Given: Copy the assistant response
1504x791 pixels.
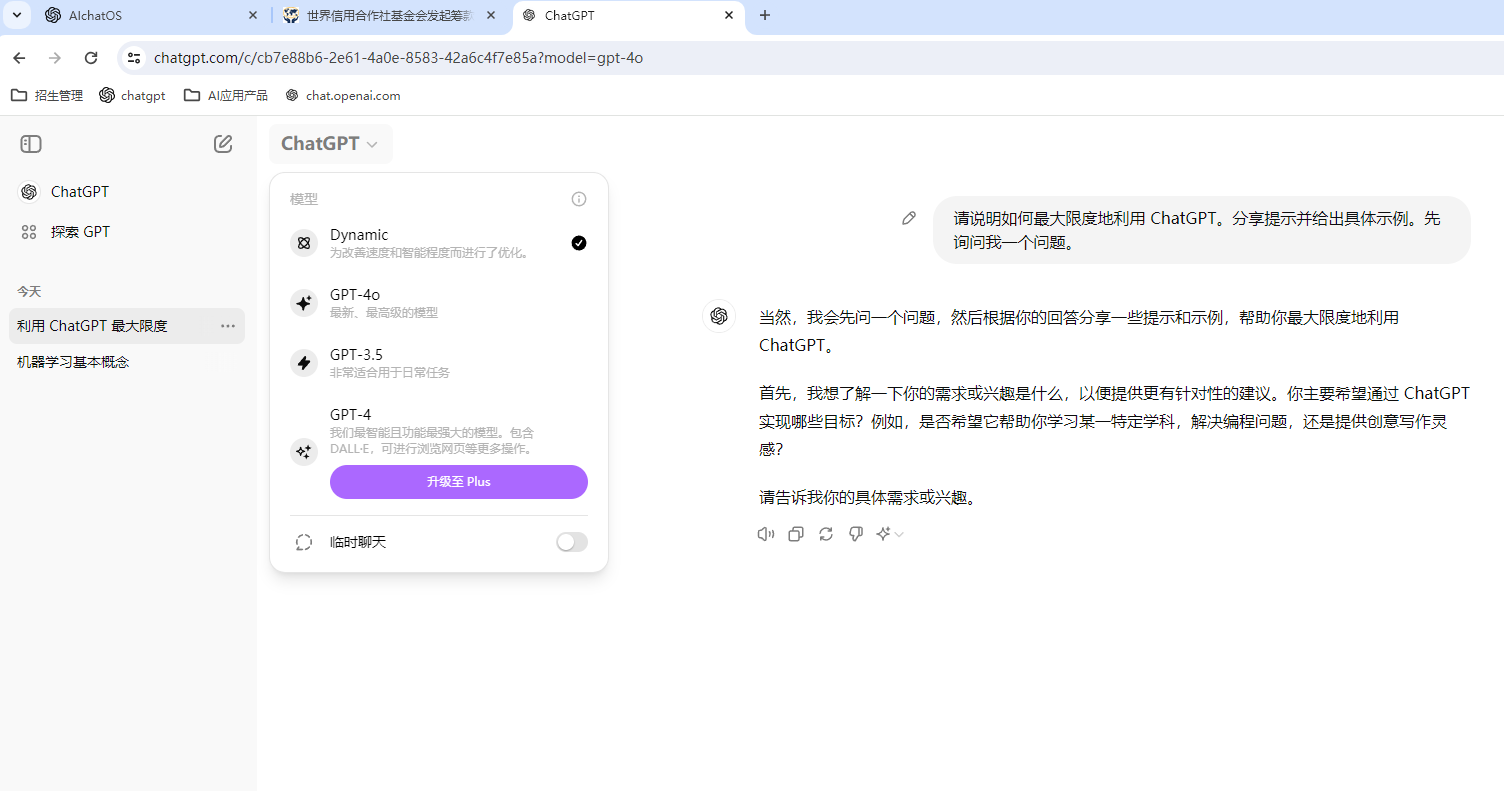Looking at the screenshot, I should pos(796,534).
